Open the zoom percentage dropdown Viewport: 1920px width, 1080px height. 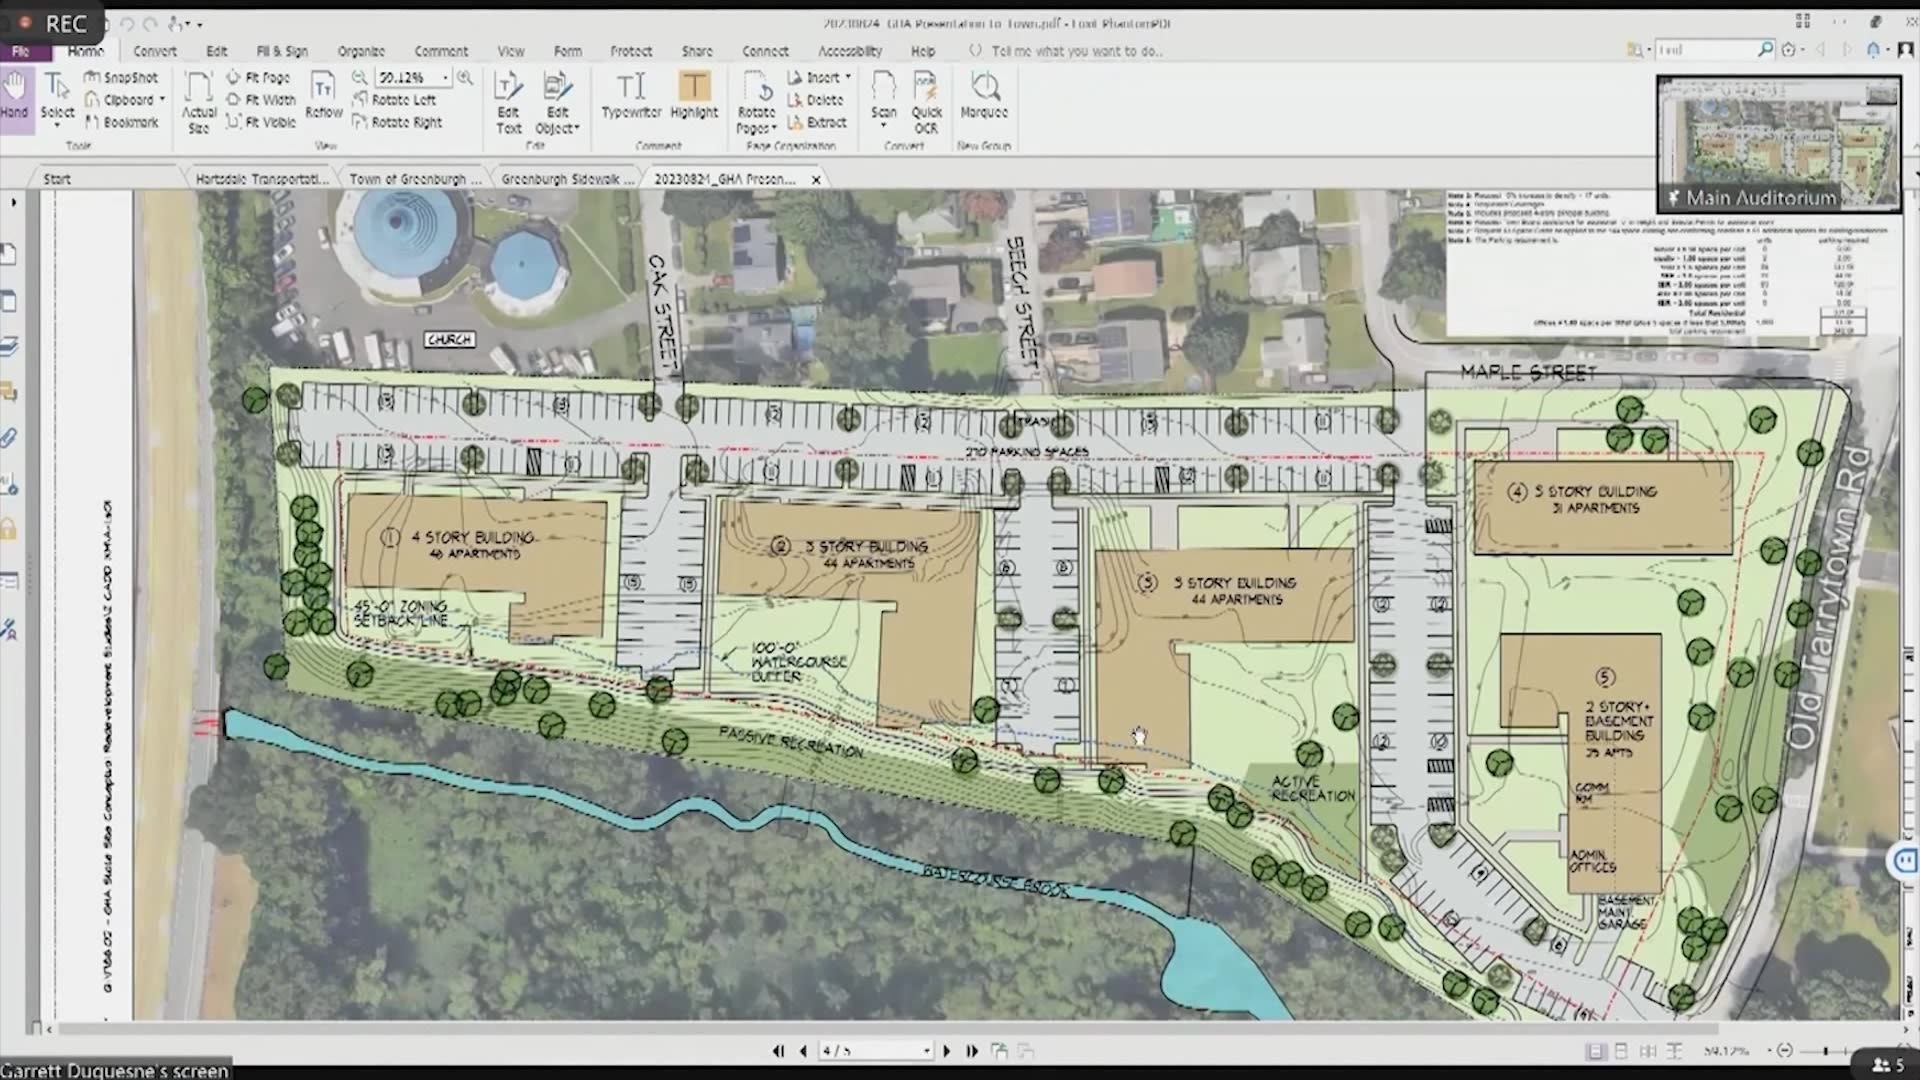tap(446, 78)
